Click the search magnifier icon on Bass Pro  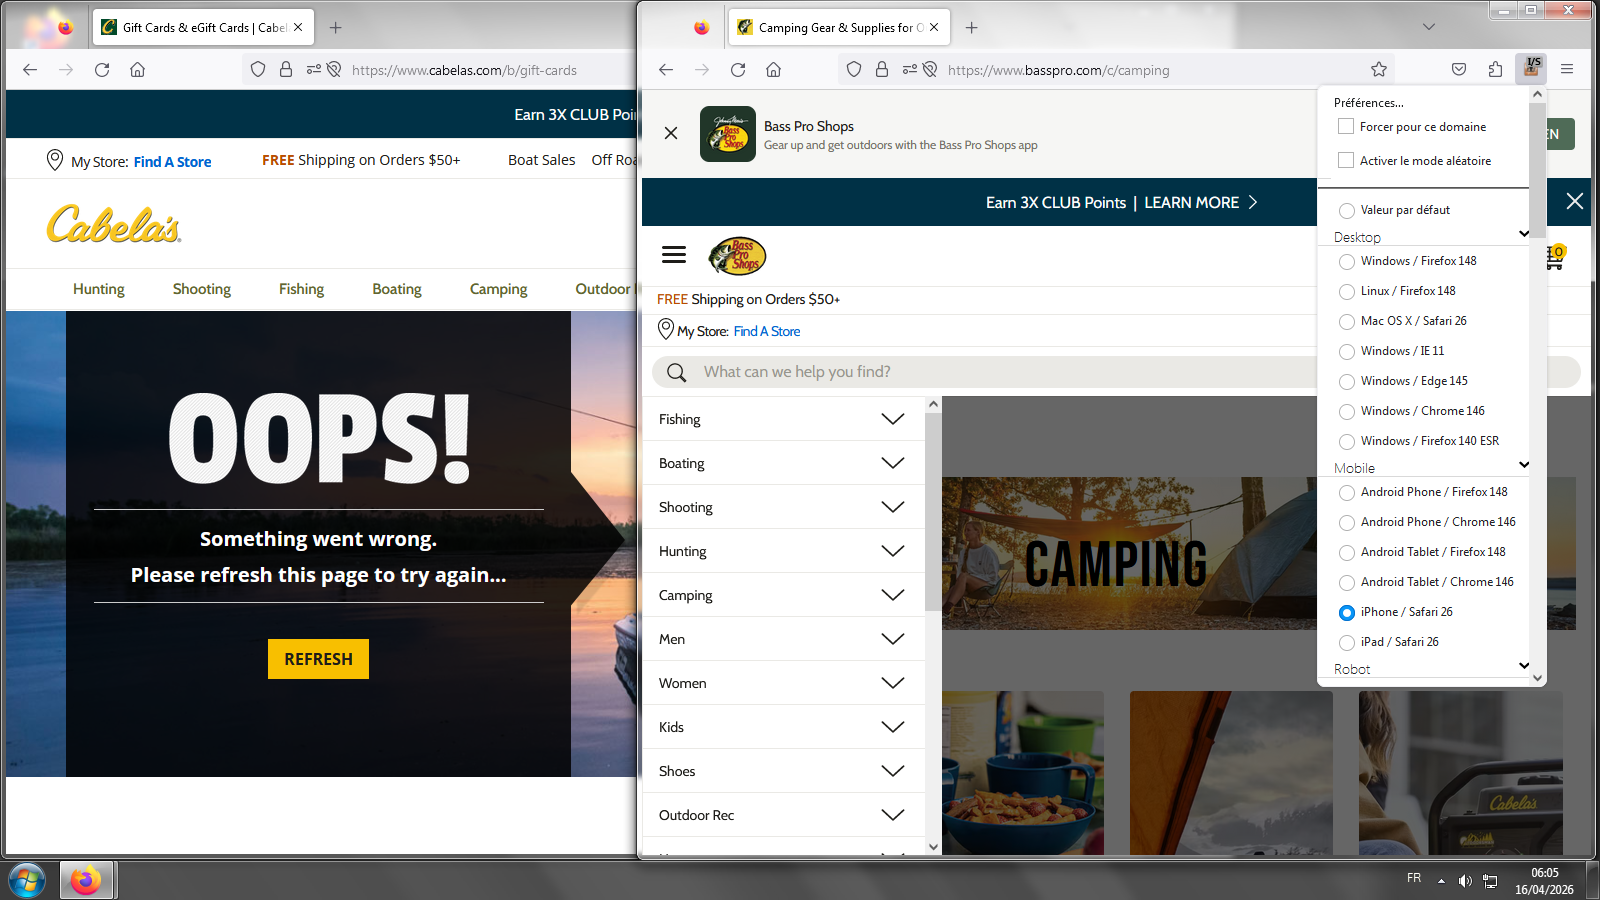tap(677, 372)
